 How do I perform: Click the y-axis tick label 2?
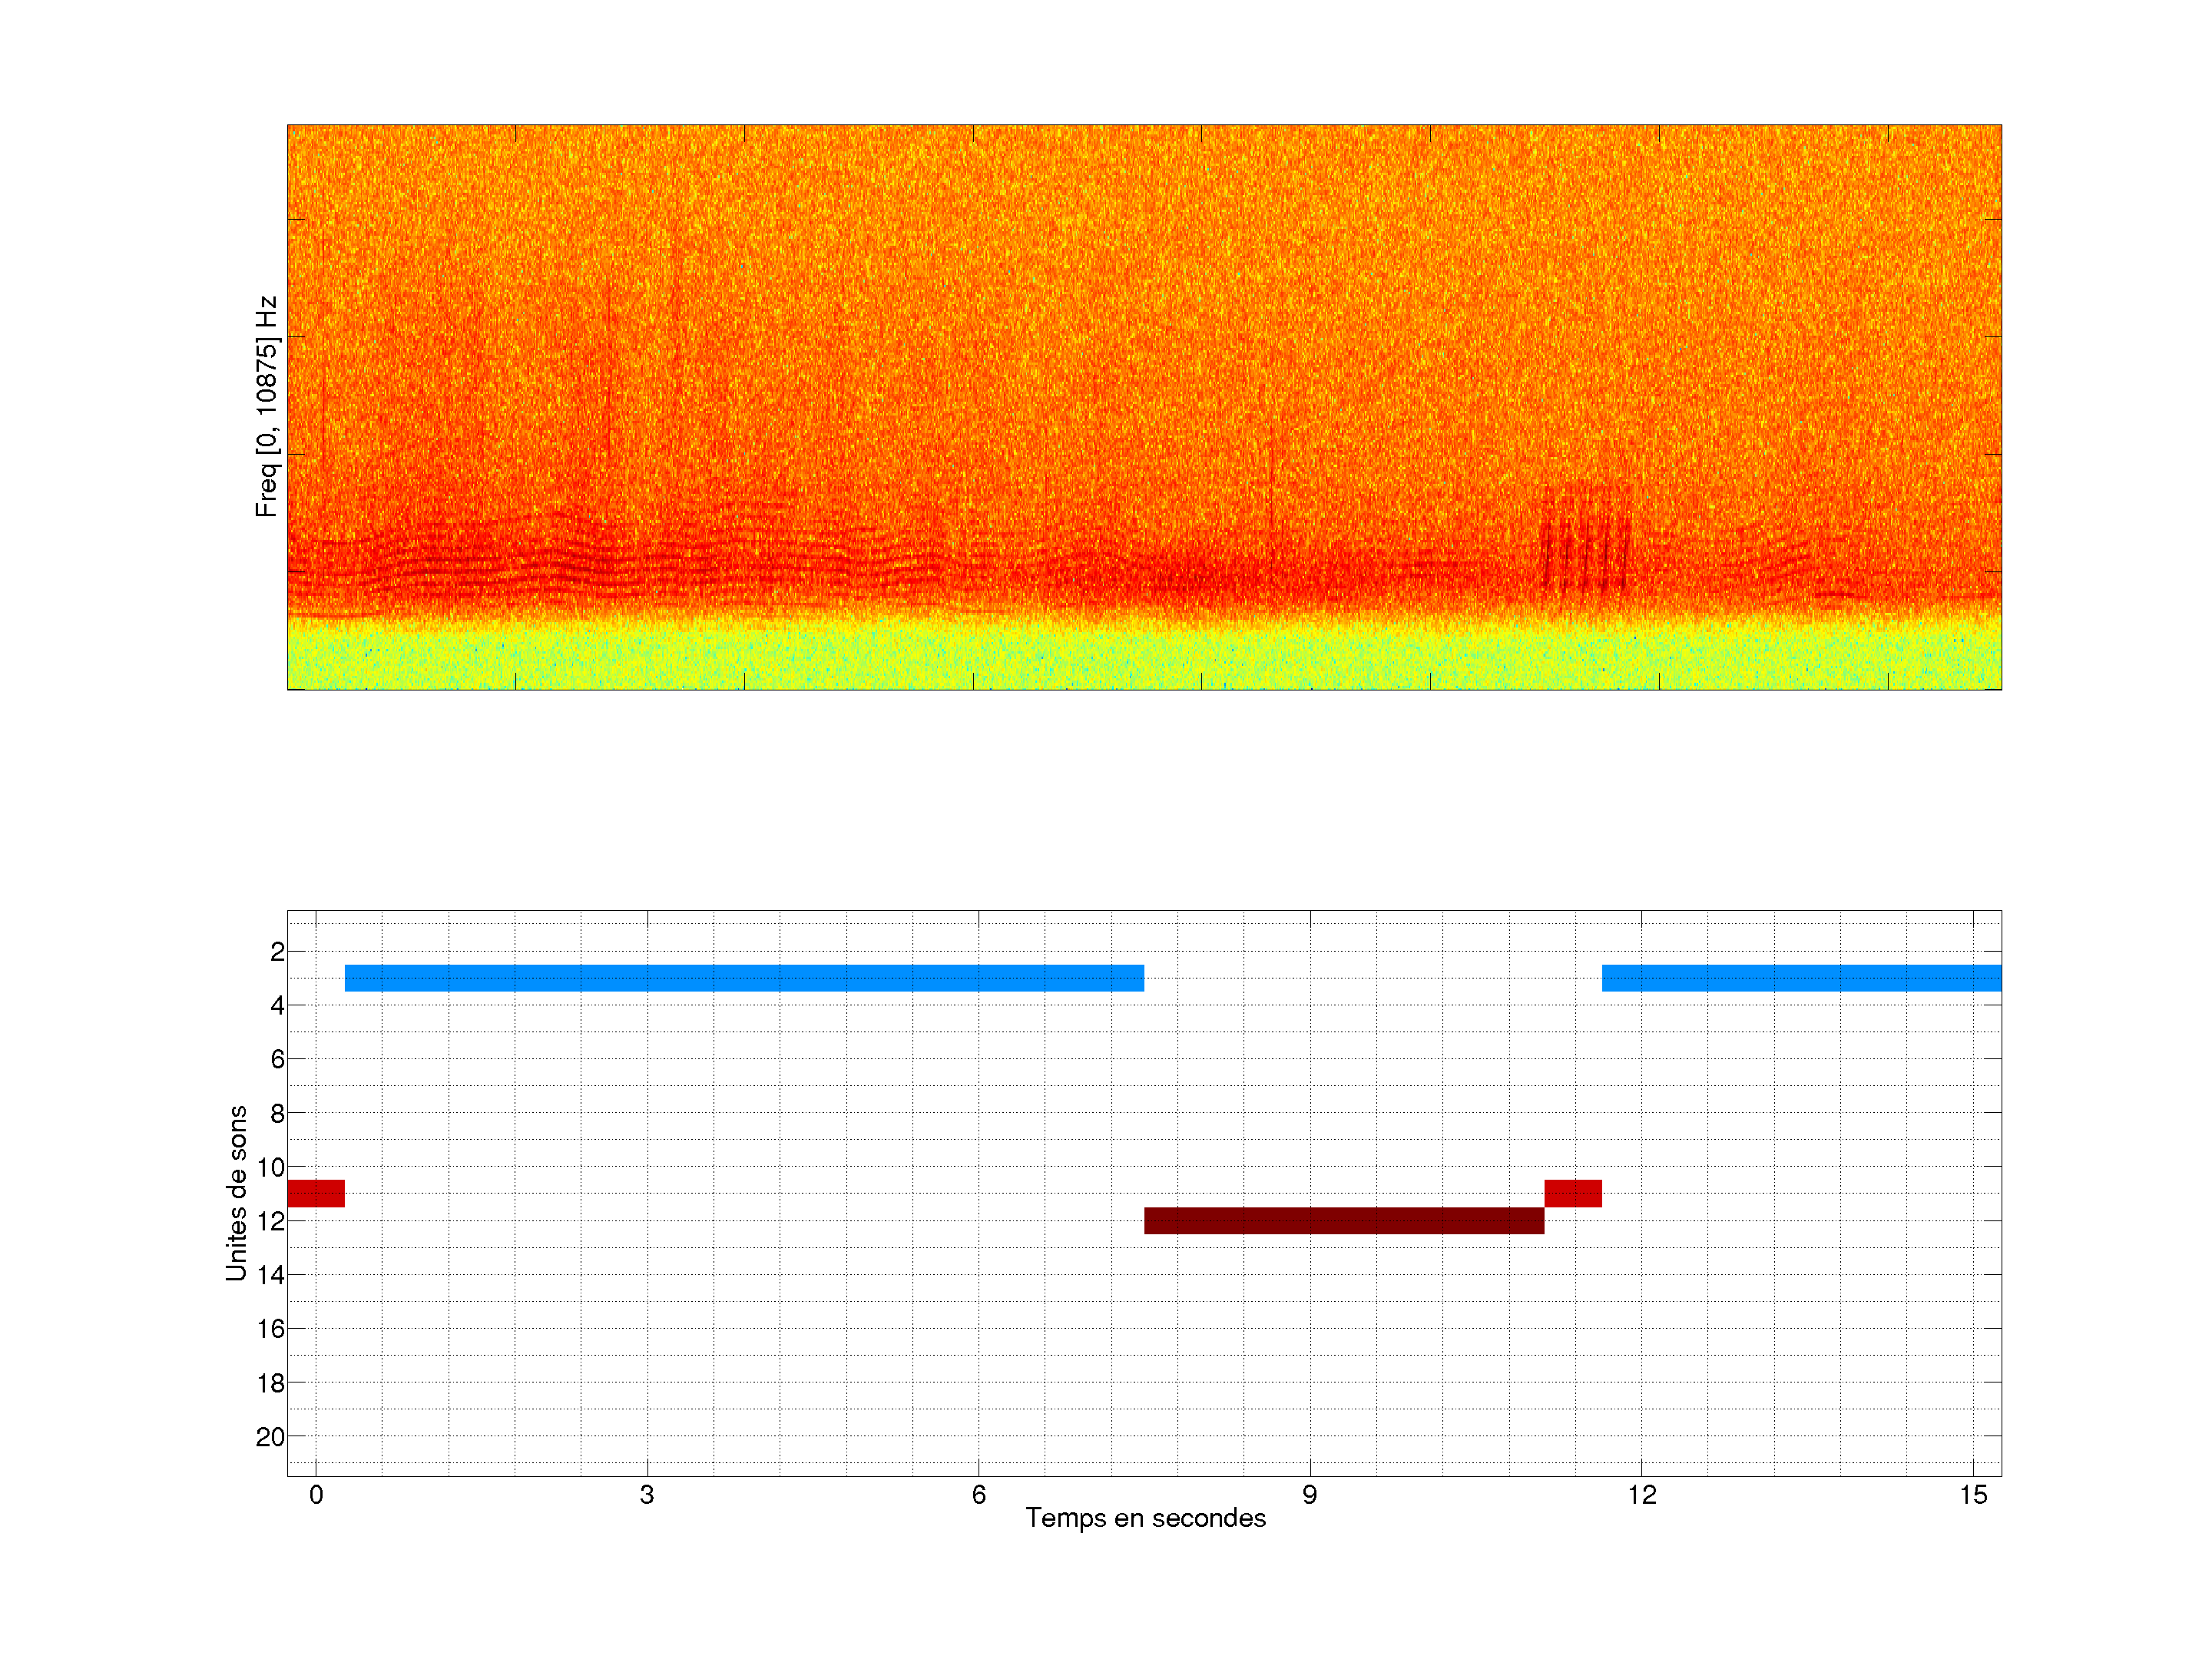click(277, 952)
